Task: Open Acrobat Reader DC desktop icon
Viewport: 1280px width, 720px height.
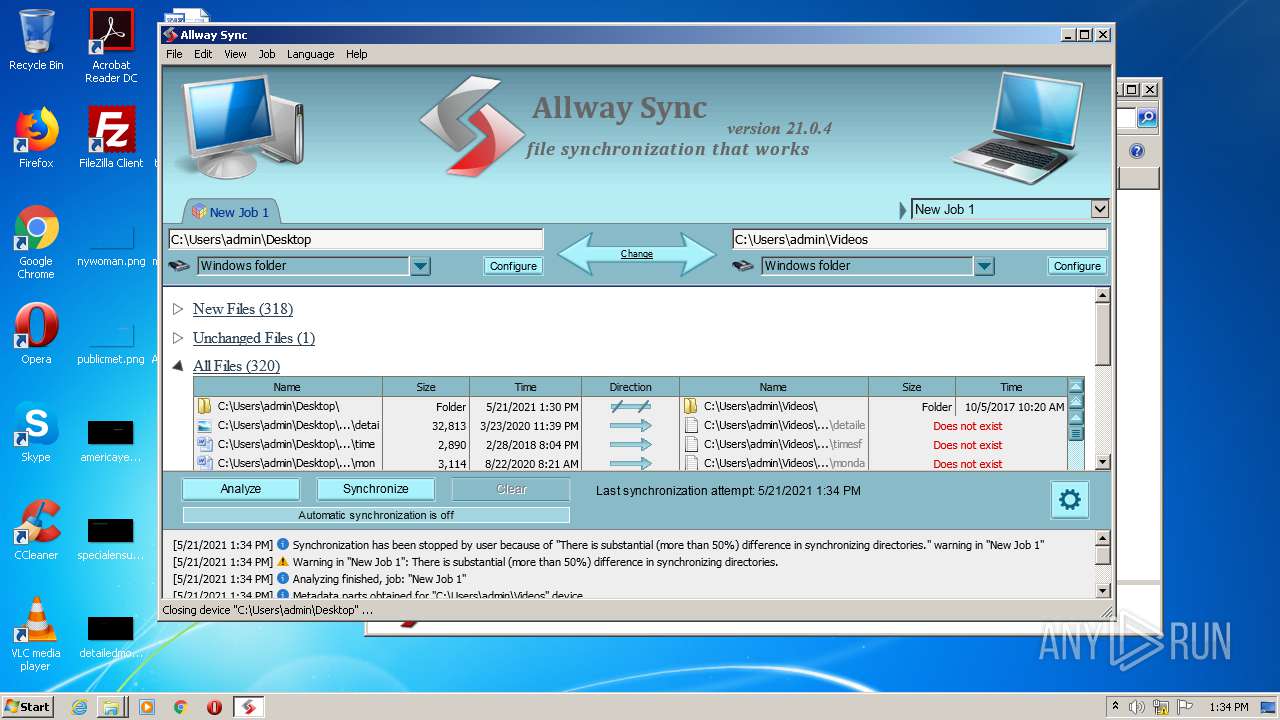Action: [111, 46]
